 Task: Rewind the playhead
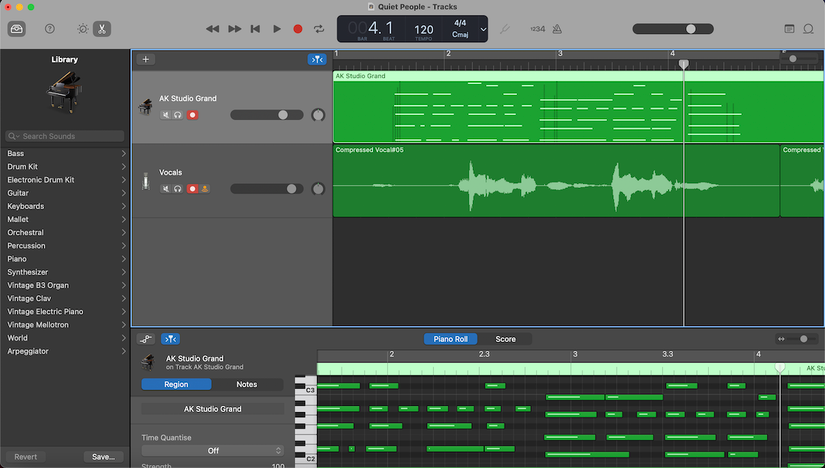click(x=213, y=29)
